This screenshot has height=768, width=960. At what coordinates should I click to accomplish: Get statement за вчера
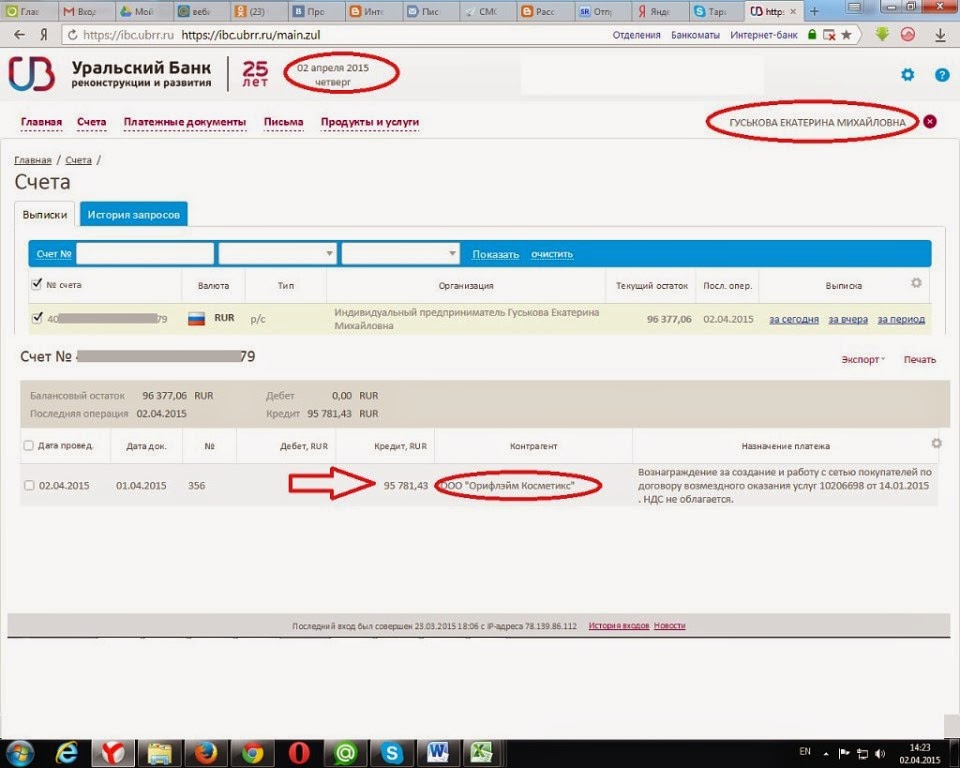tap(848, 319)
